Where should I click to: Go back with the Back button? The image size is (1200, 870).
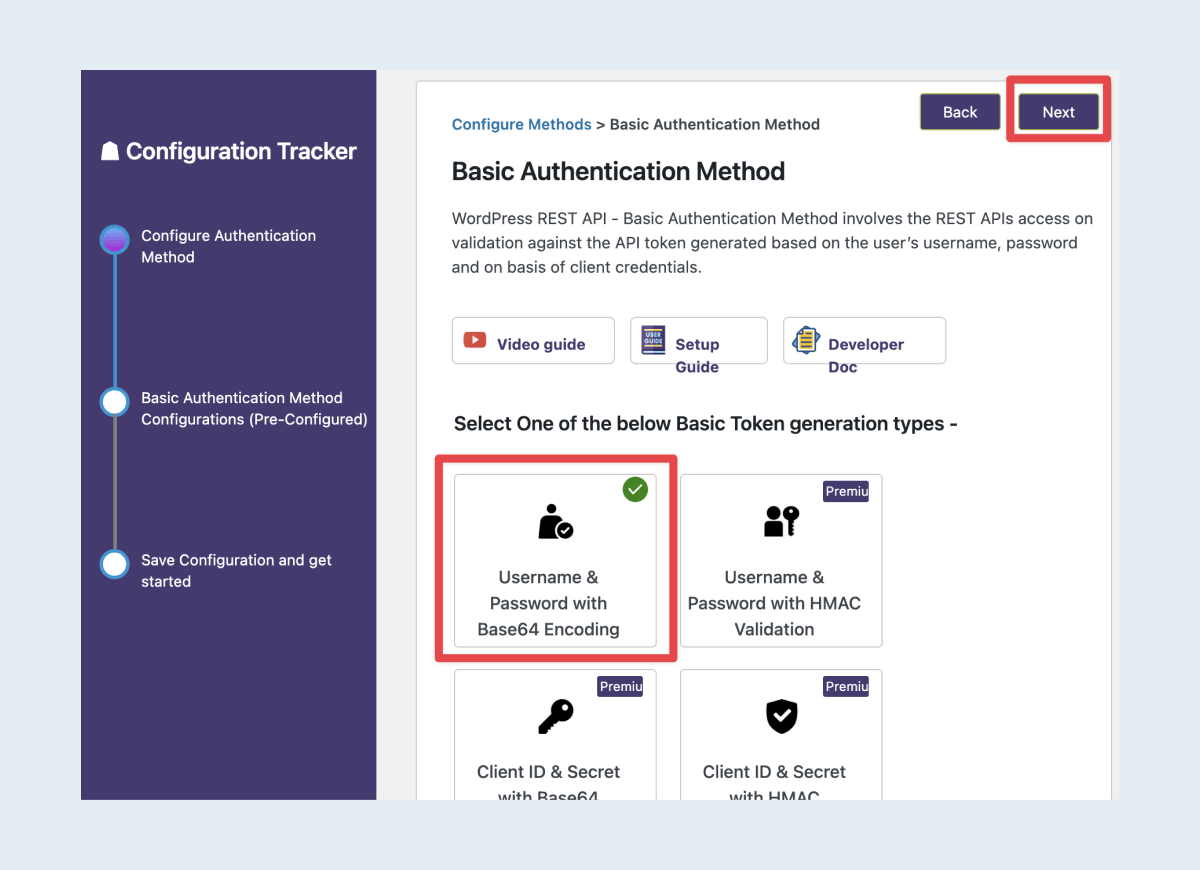(960, 112)
